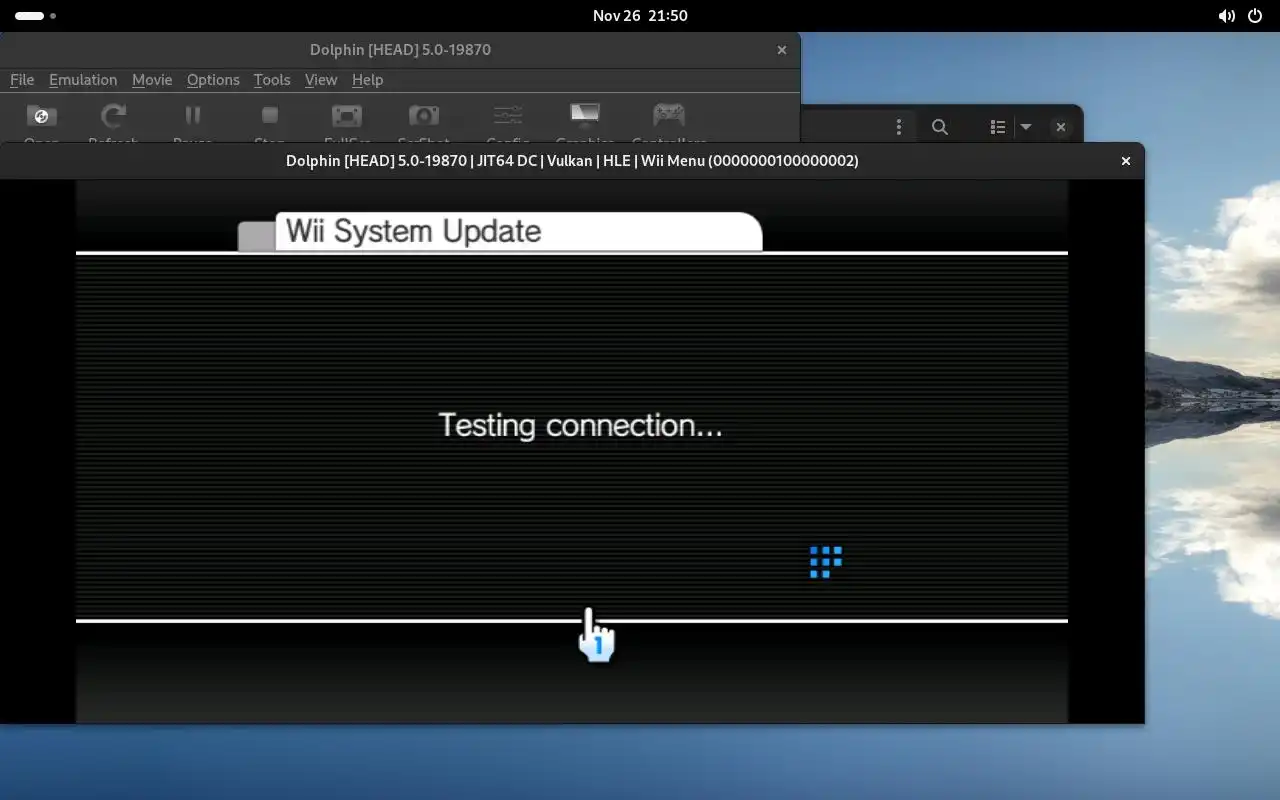This screenshot has width=1280, height=800.
Task: Close the Wii Menu render window
Action: [x=1126, y=160]
